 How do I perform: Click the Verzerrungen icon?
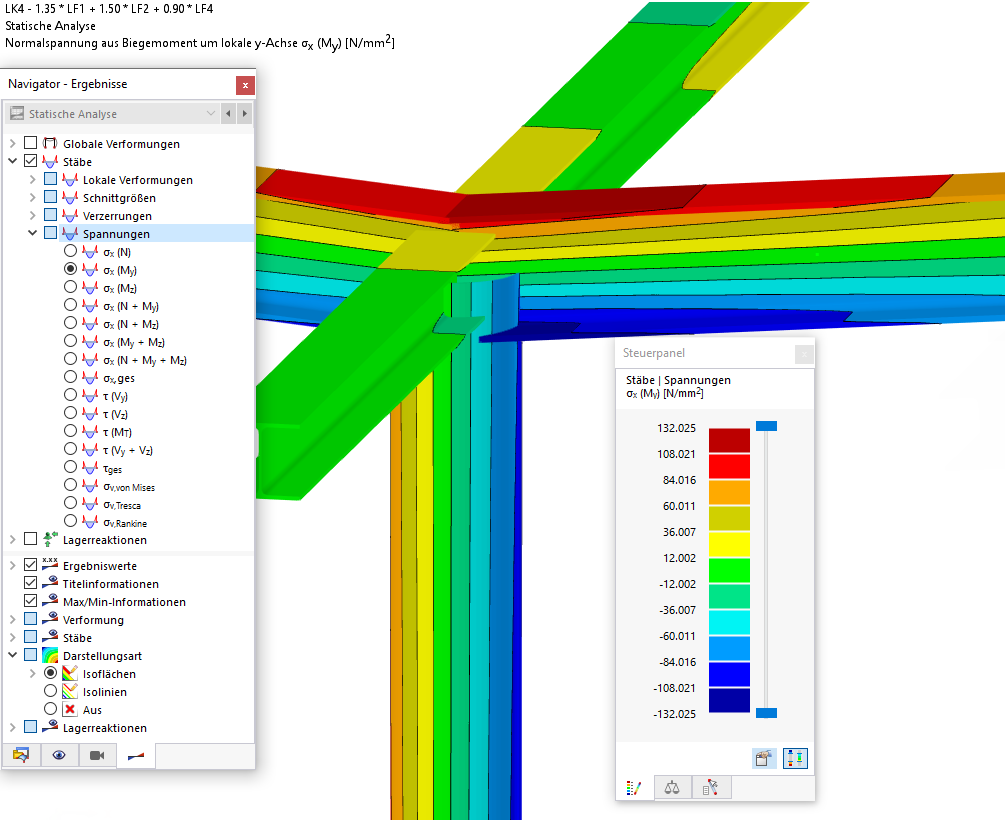(70, 215)
